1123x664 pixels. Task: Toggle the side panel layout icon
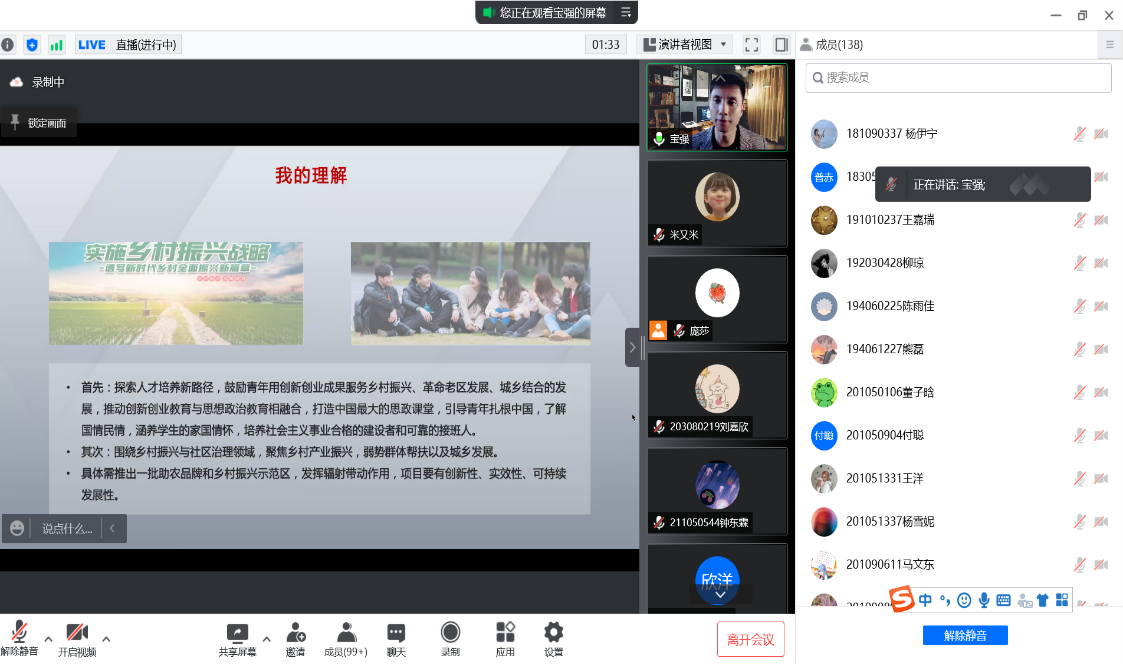point(781,45)
